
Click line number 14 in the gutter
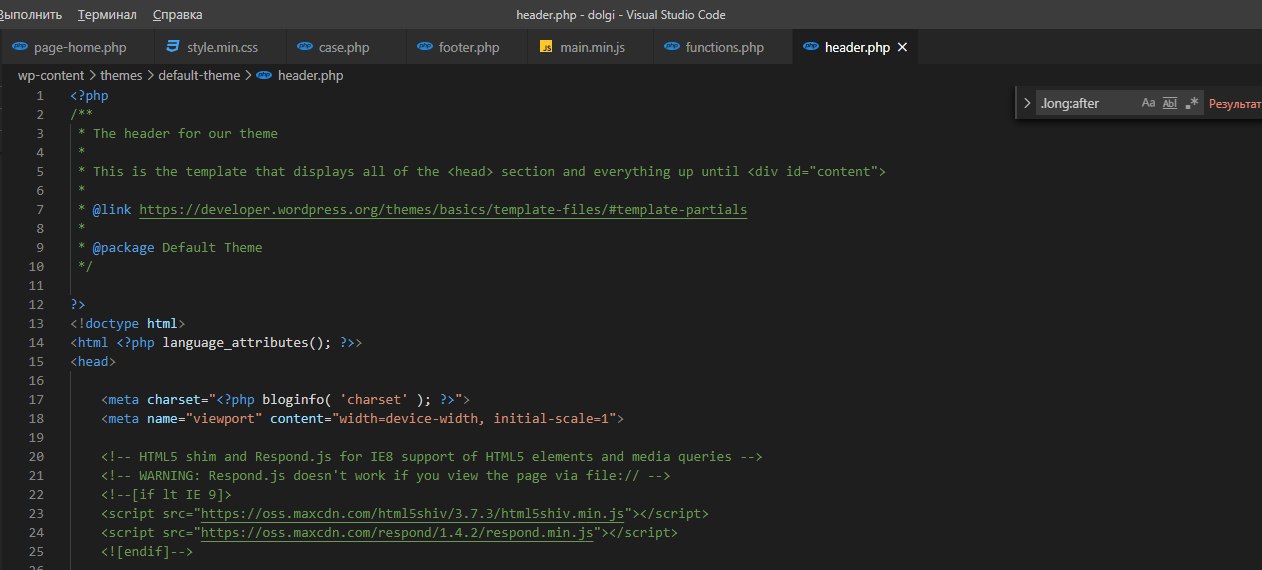click(37, 342)
